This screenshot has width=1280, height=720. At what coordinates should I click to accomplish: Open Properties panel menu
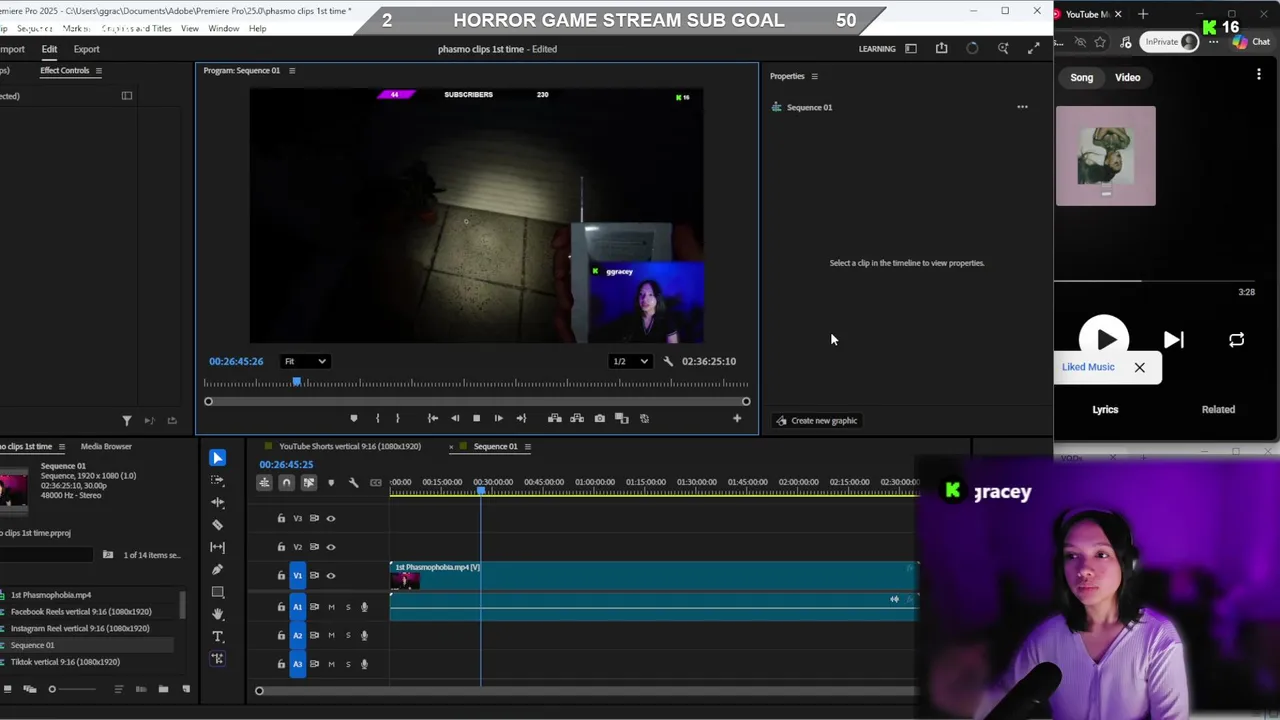pos(814,76)
